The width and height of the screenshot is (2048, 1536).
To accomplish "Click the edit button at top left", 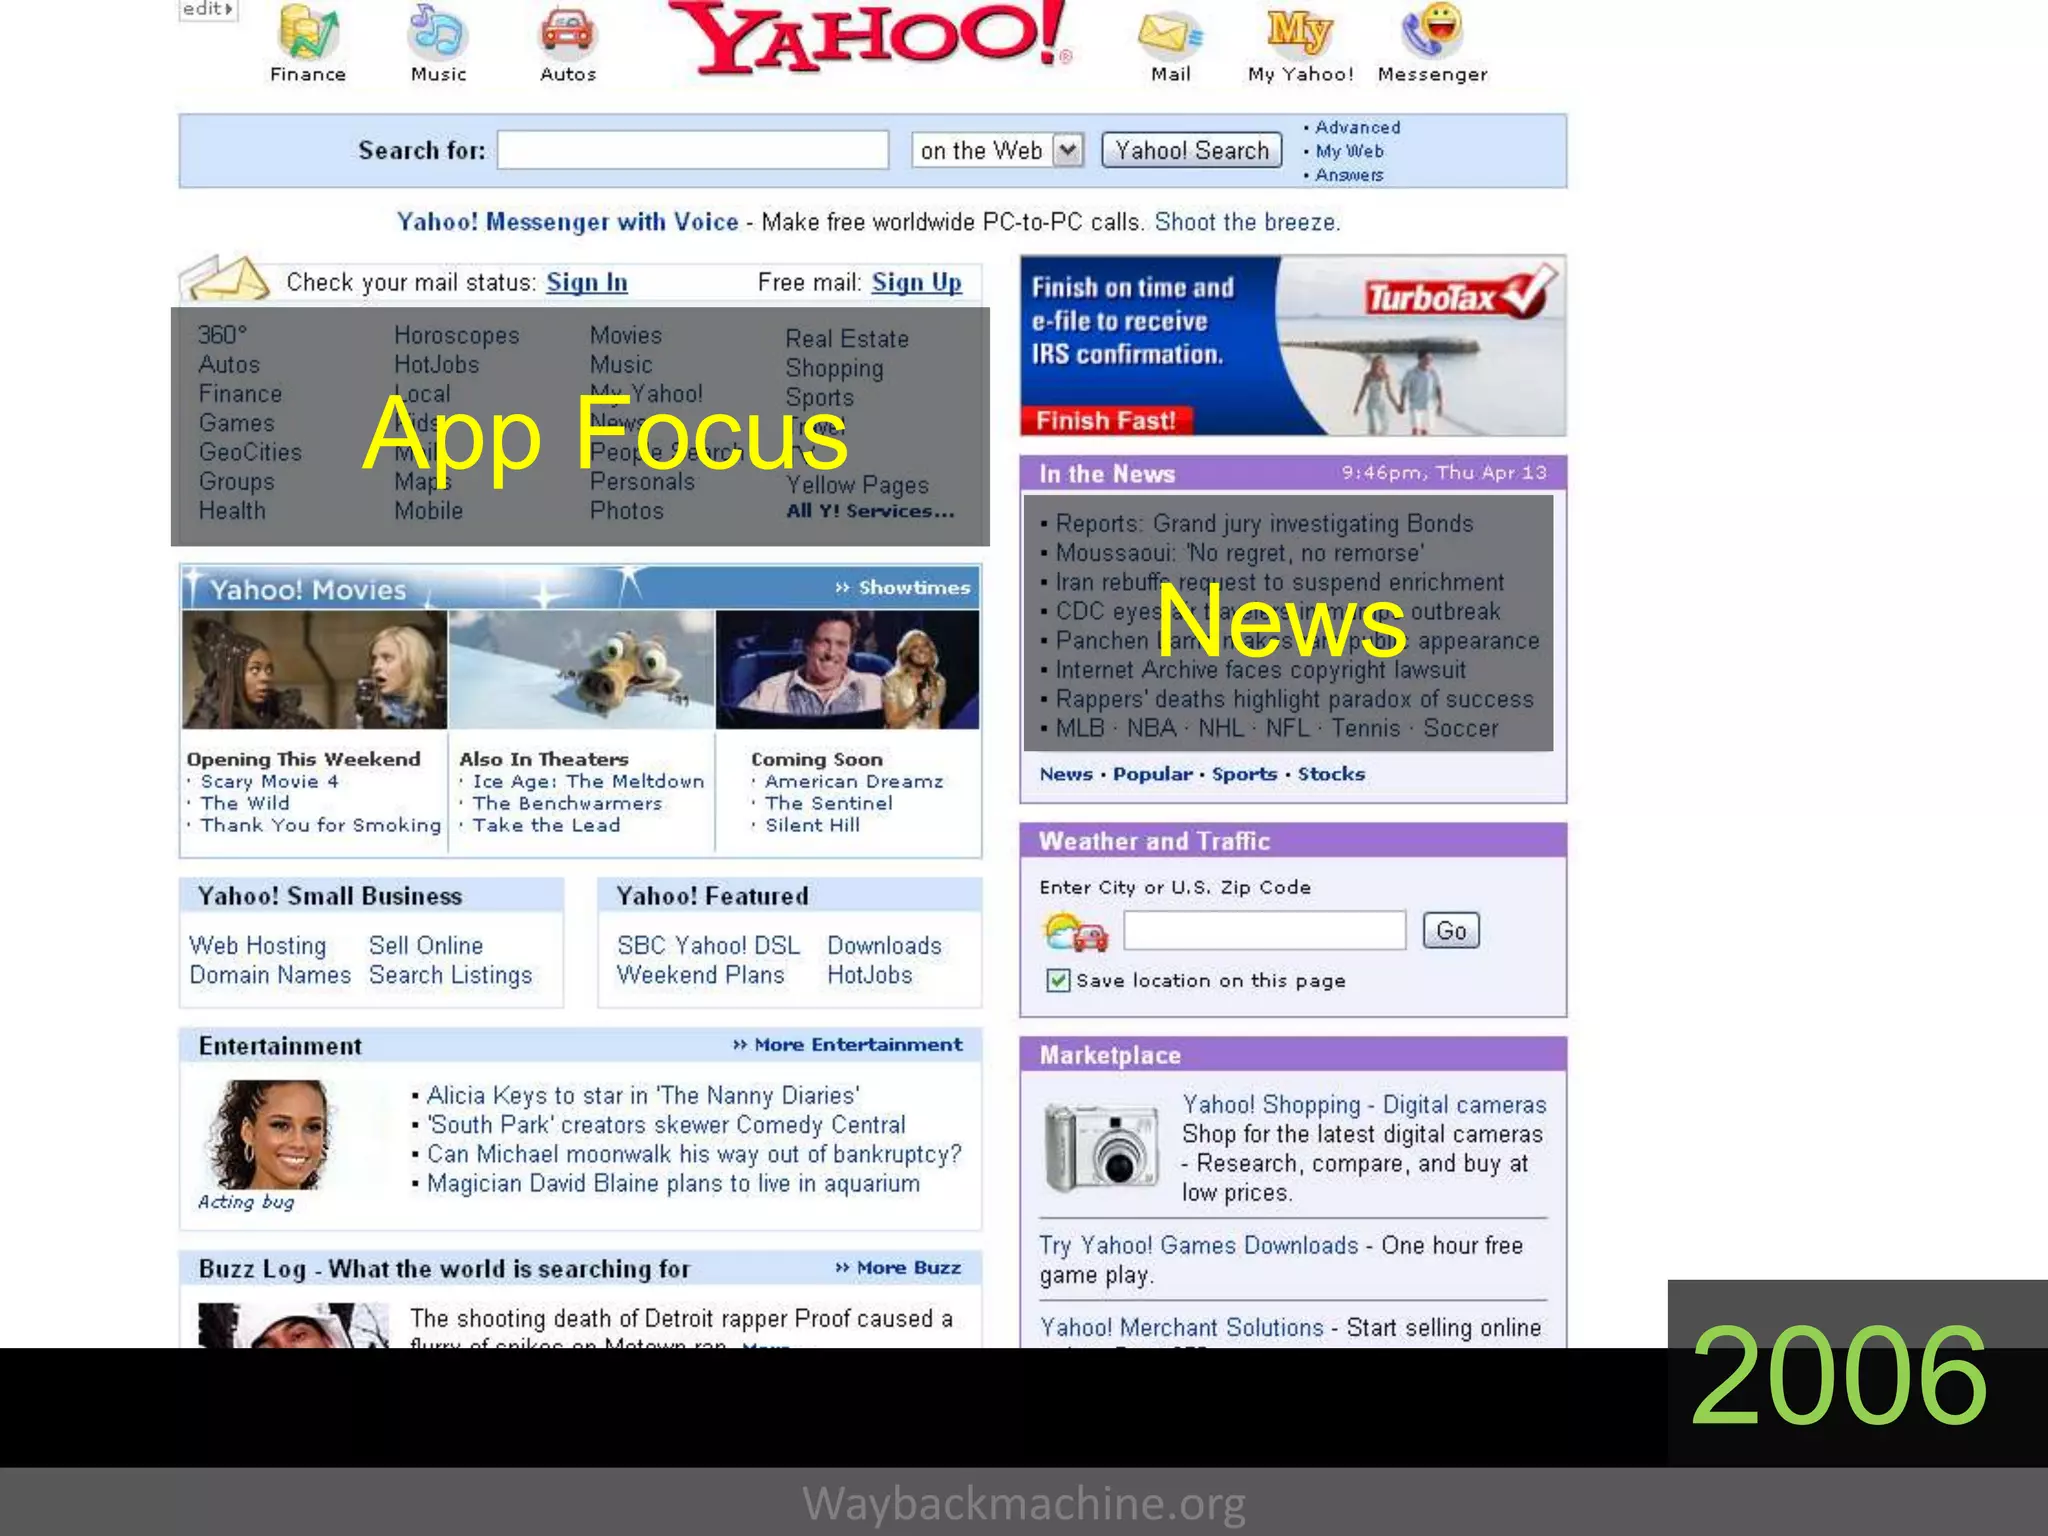I will click(x=208, y=9).
